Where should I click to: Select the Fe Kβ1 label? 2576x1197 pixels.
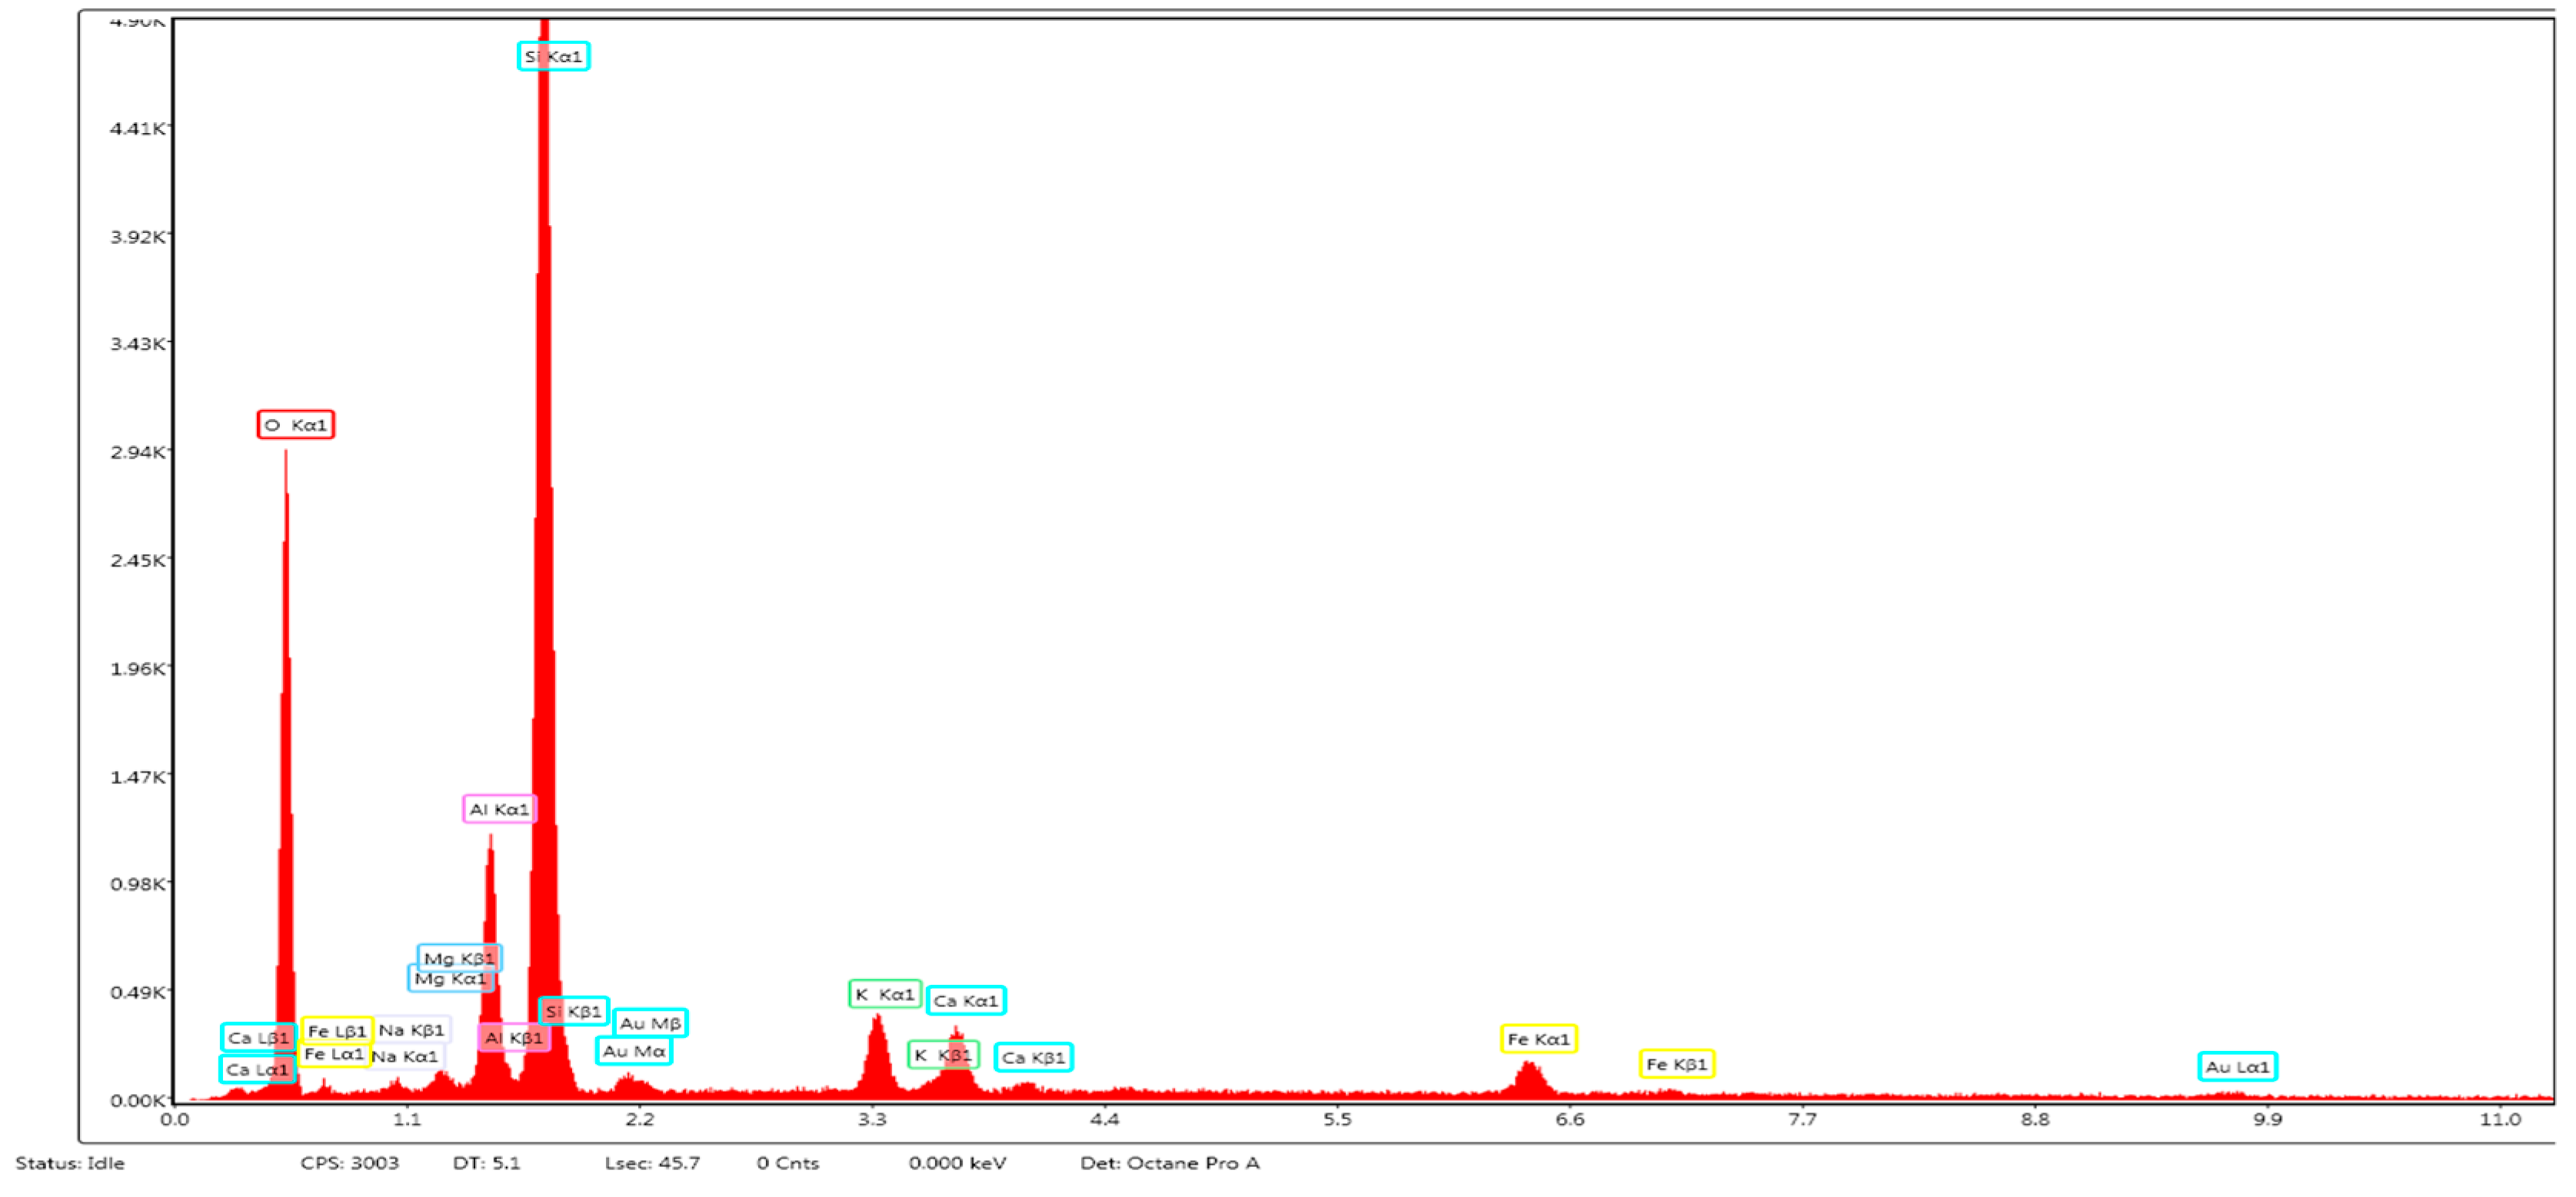1676,1064
